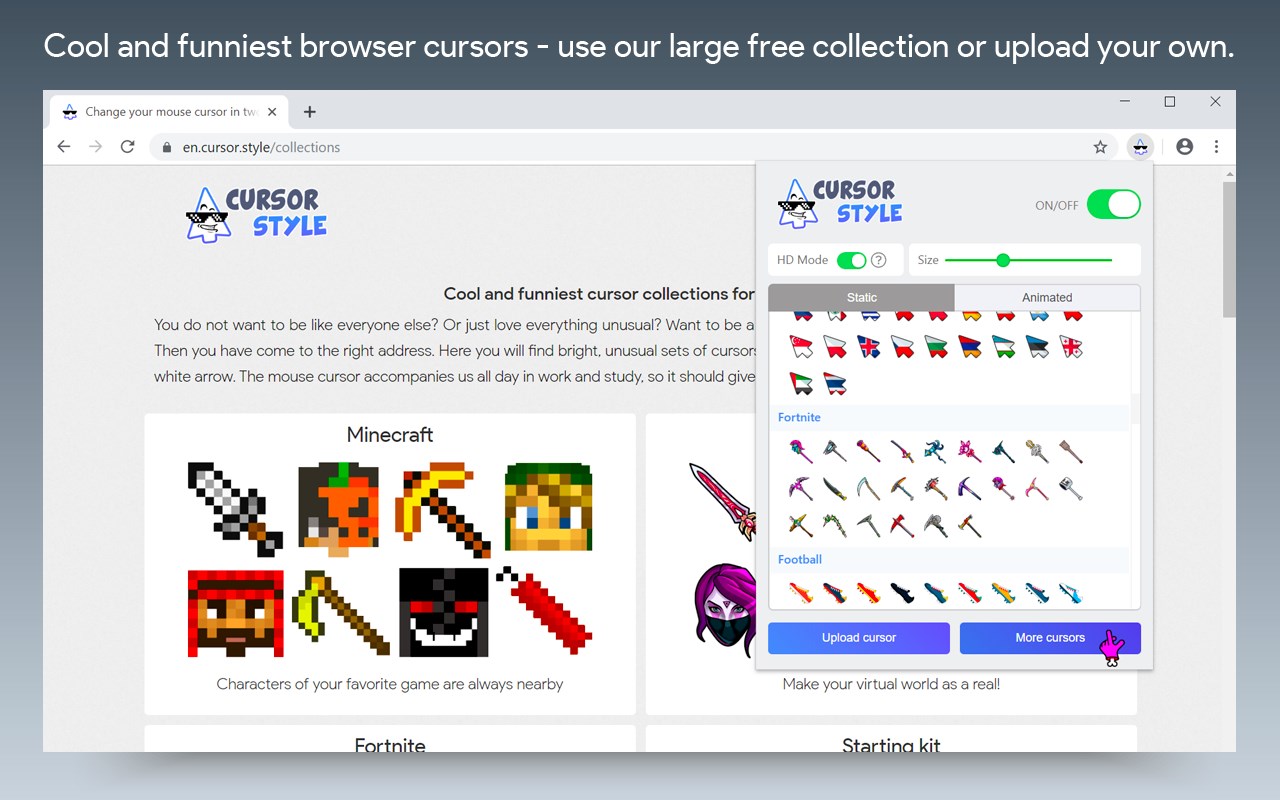Pick the red Fortnite pickaxe cursor

click(902, 526)
